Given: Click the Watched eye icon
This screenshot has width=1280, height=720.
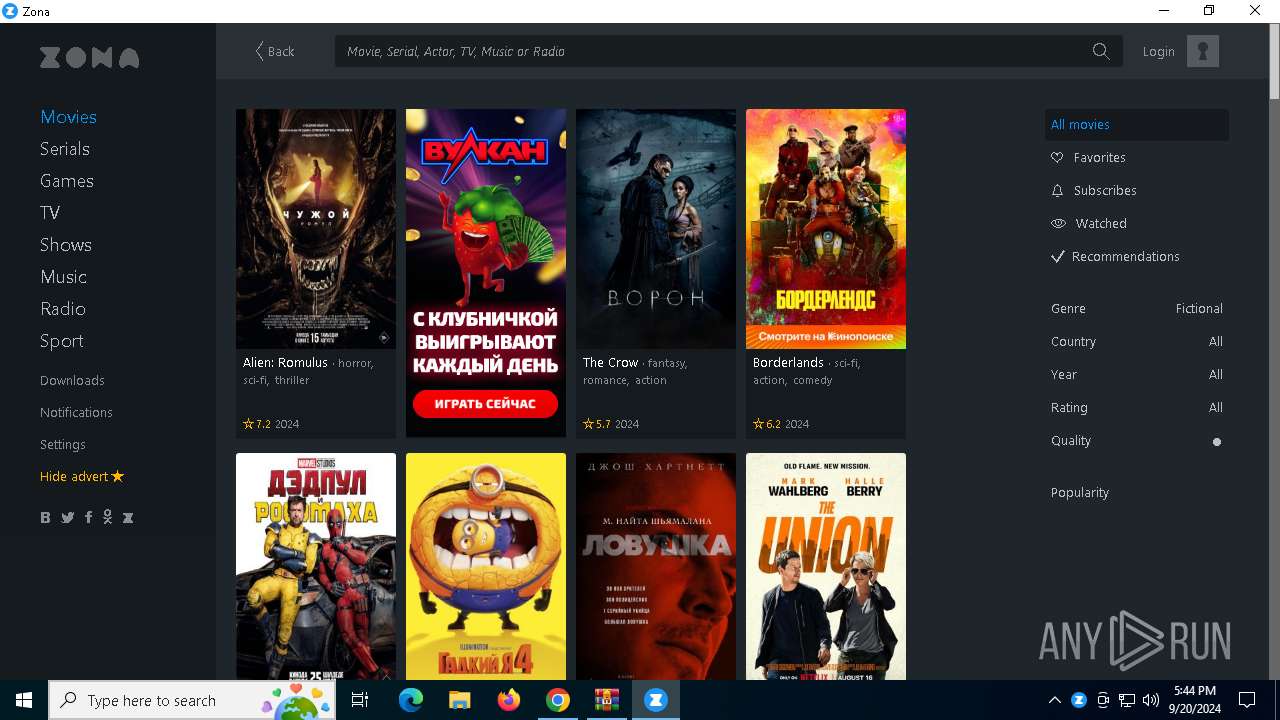Looking at the screenshot, I should click(x=1058, y=224).
